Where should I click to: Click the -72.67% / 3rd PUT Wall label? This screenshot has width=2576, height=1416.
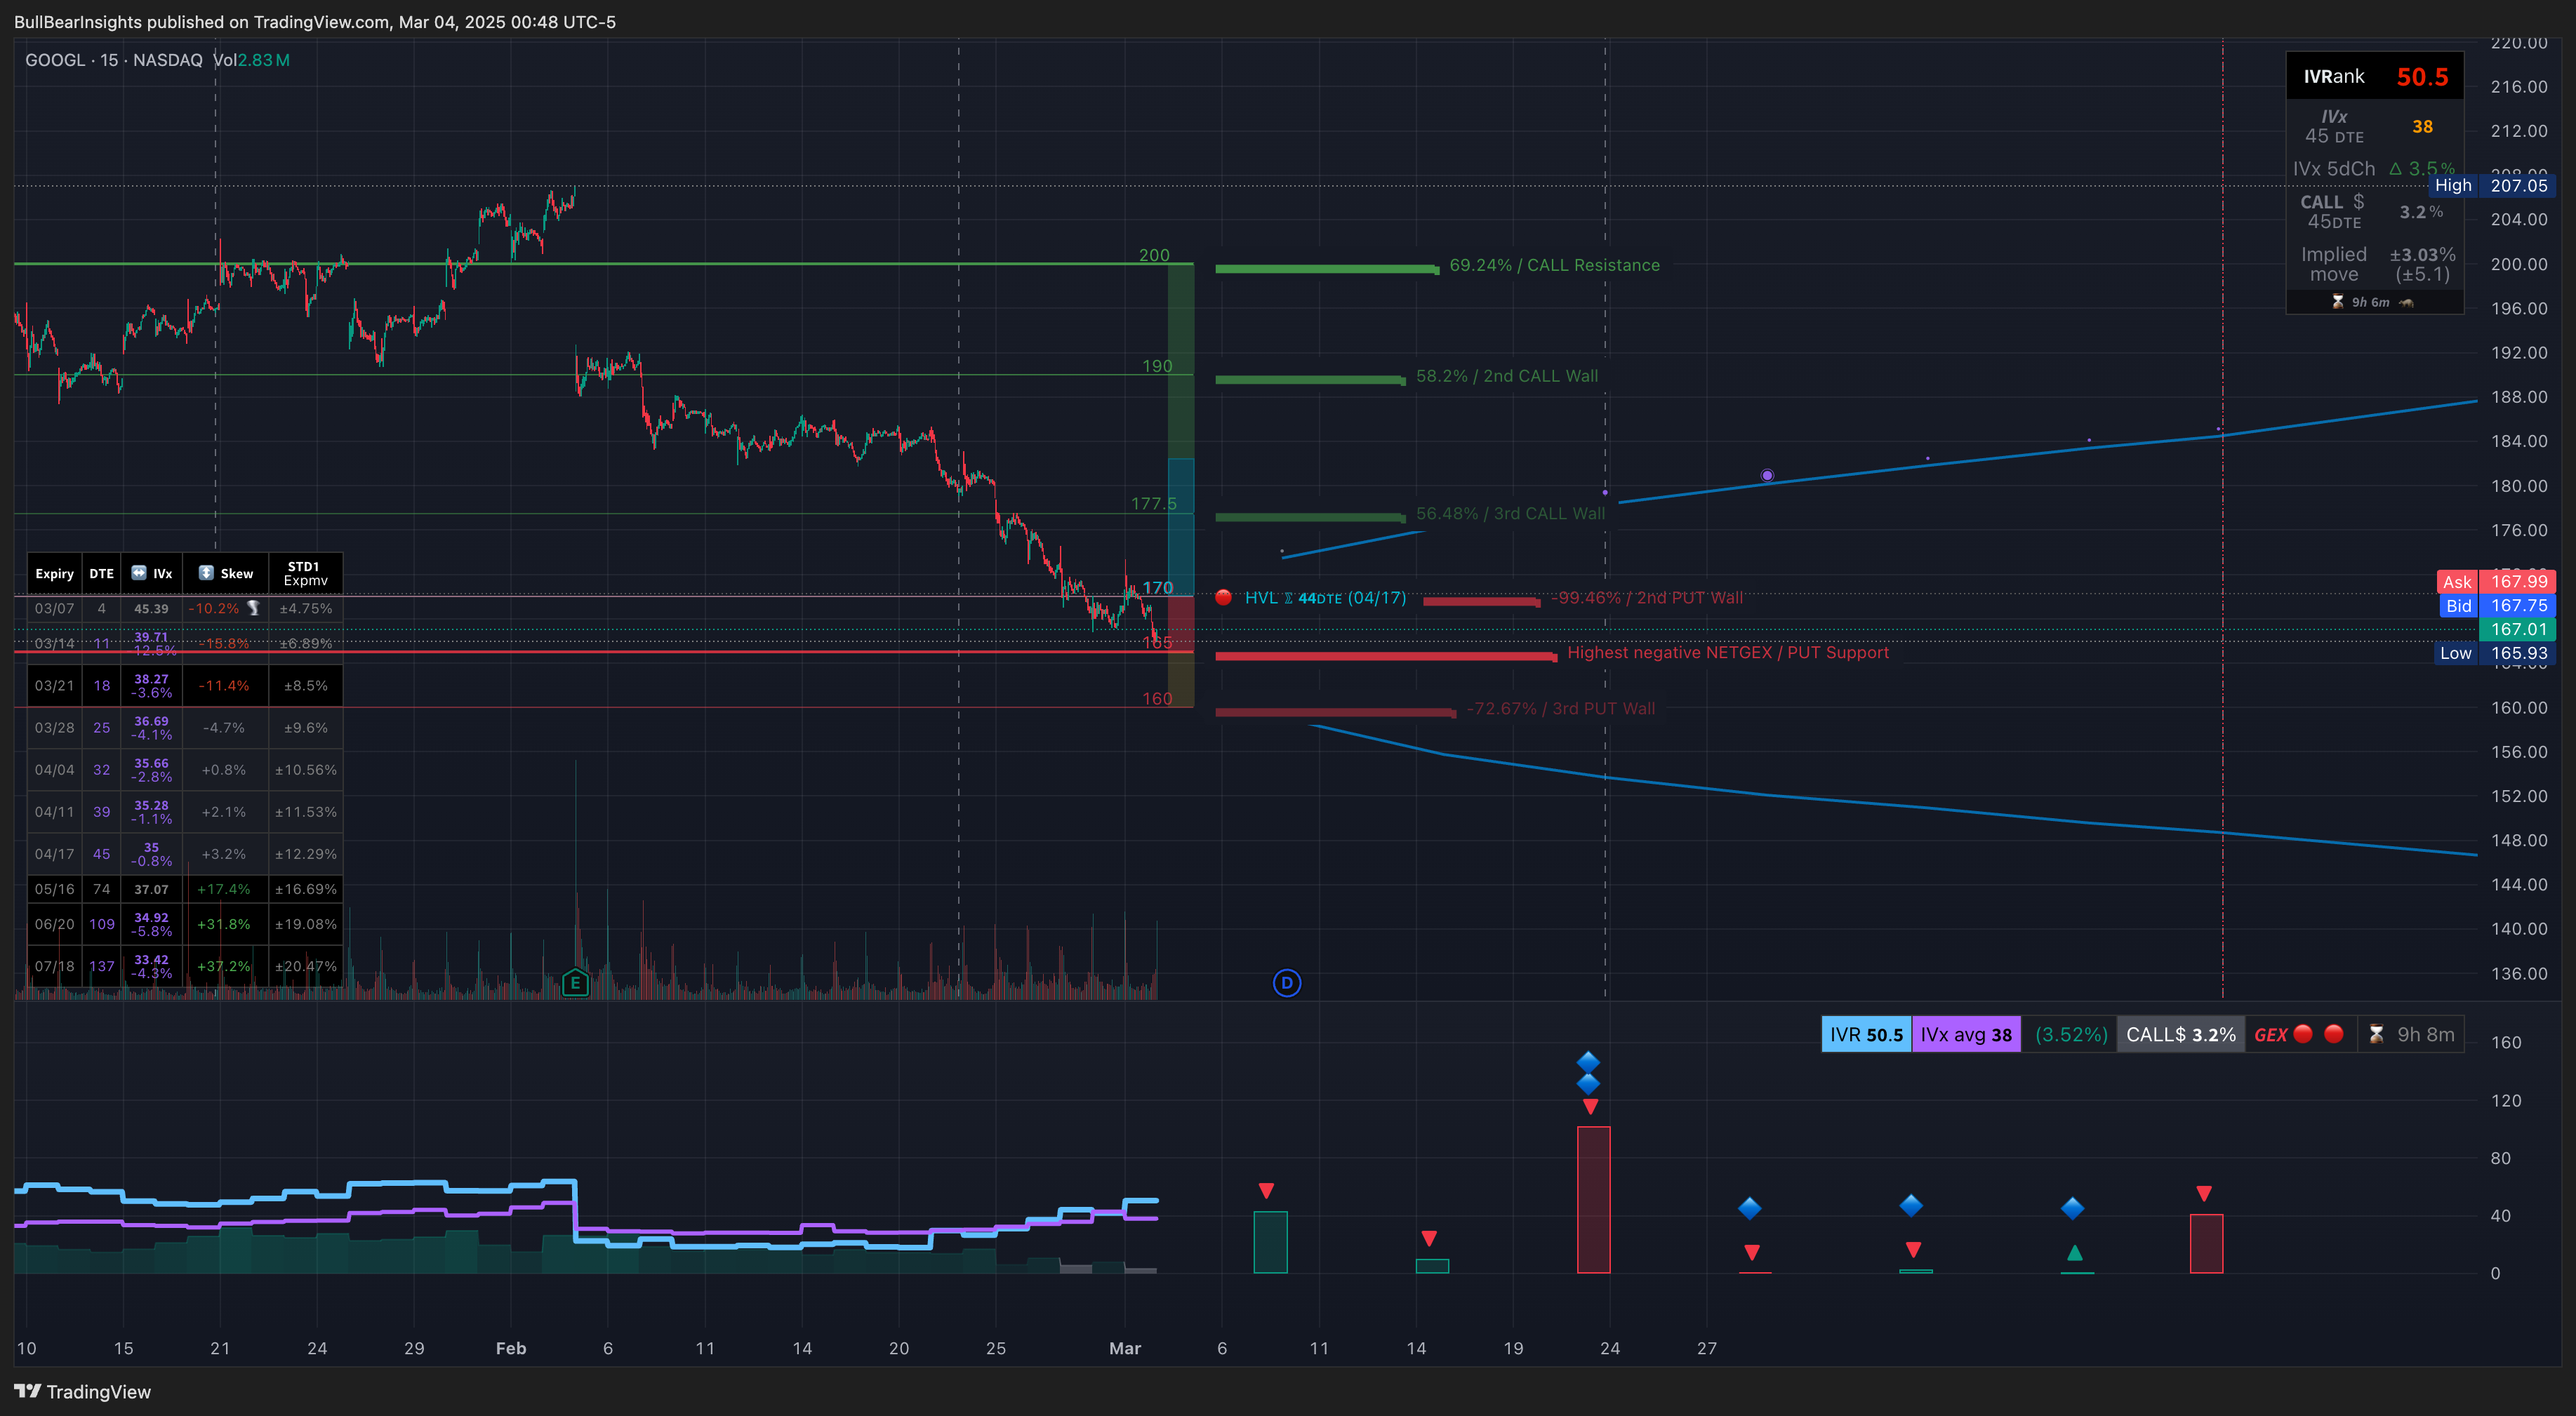click(1560, 708)
